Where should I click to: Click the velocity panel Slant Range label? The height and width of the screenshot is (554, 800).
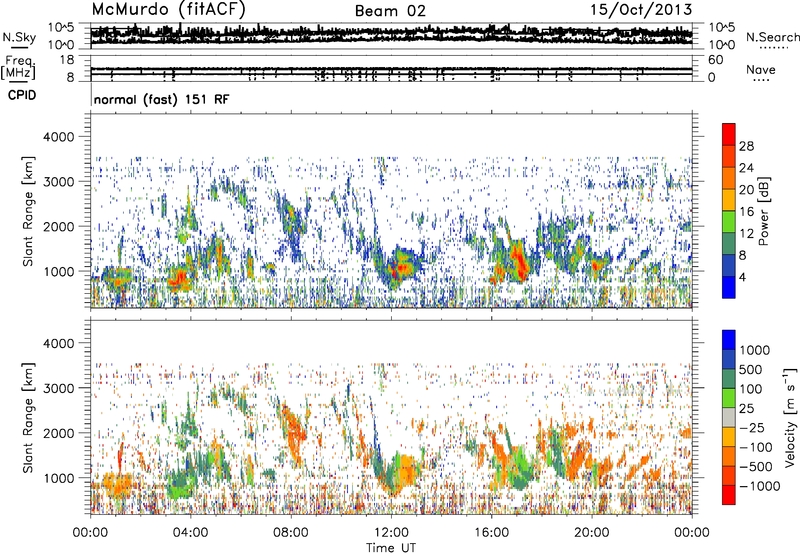click(28, 418)
